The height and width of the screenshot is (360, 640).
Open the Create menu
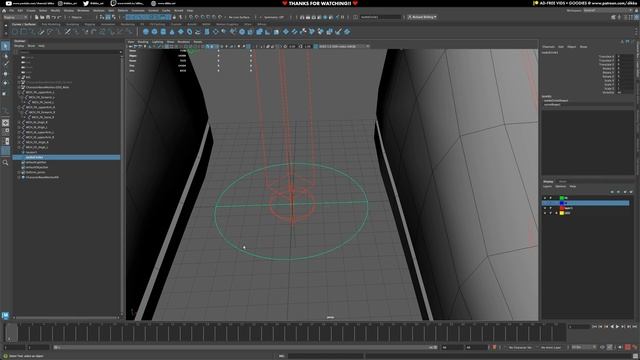(x=31, y=11)
